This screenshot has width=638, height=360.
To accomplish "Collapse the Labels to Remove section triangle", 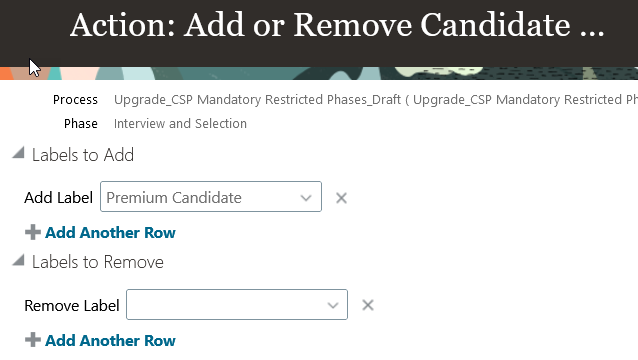I will tap(18, 260).
